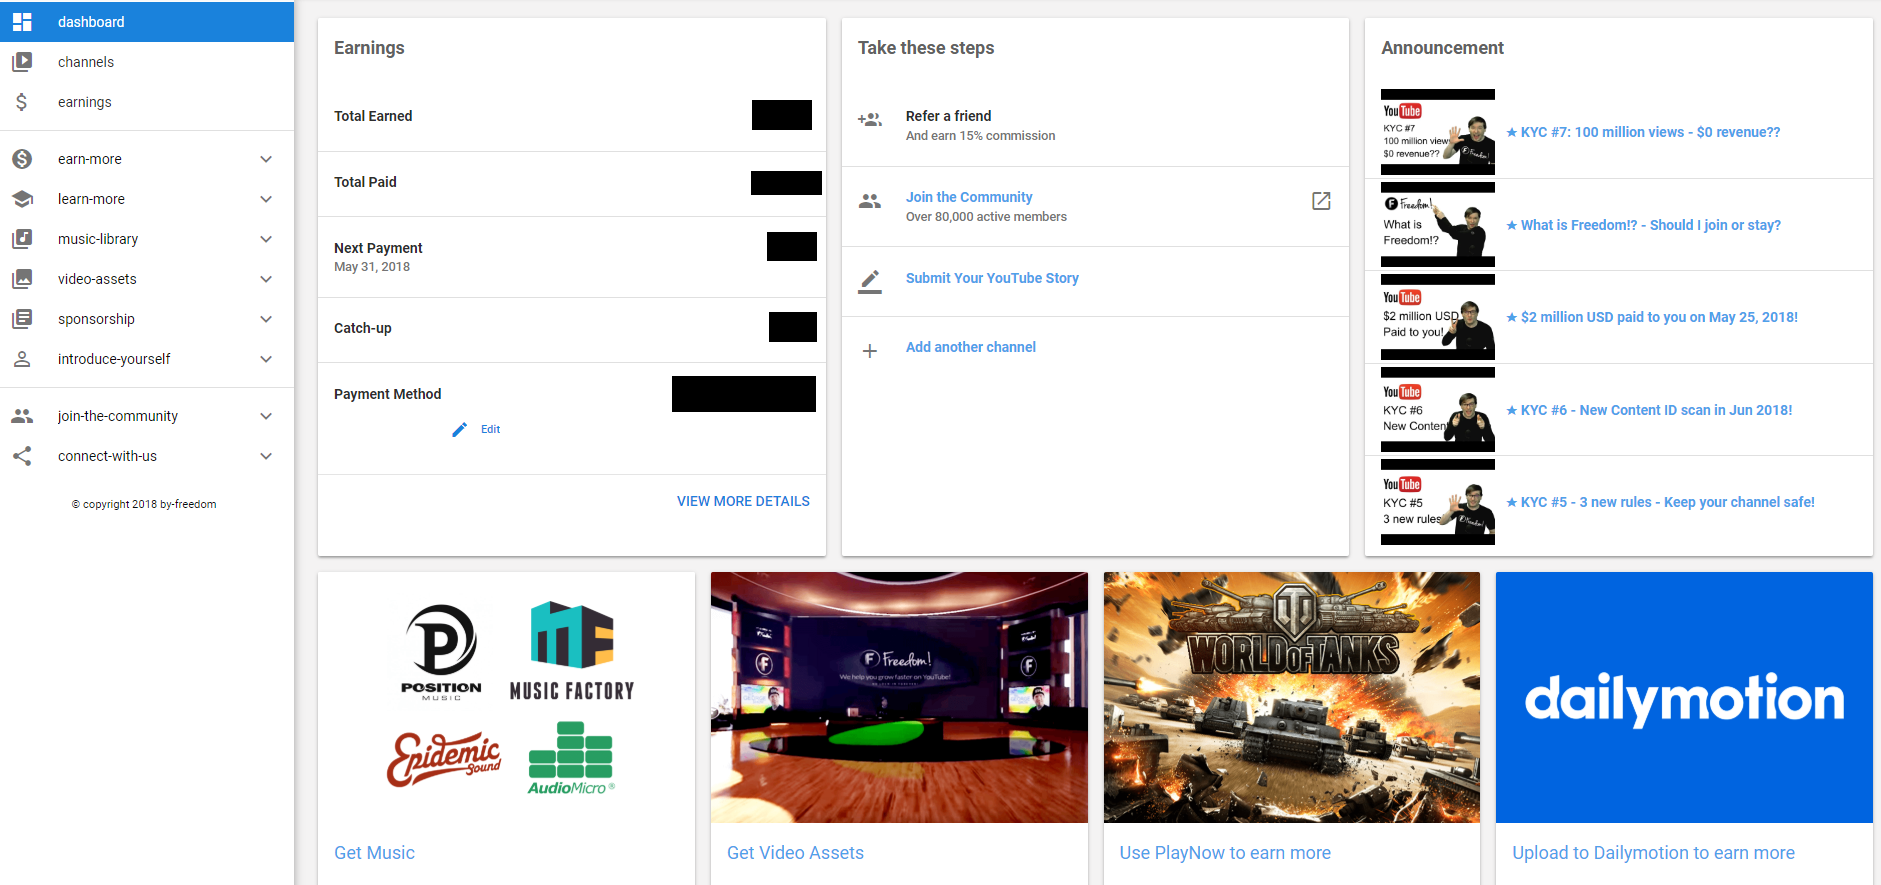Click the plus icon beside Add another channel
The image size is (1881, 885).
click(870, 351)
